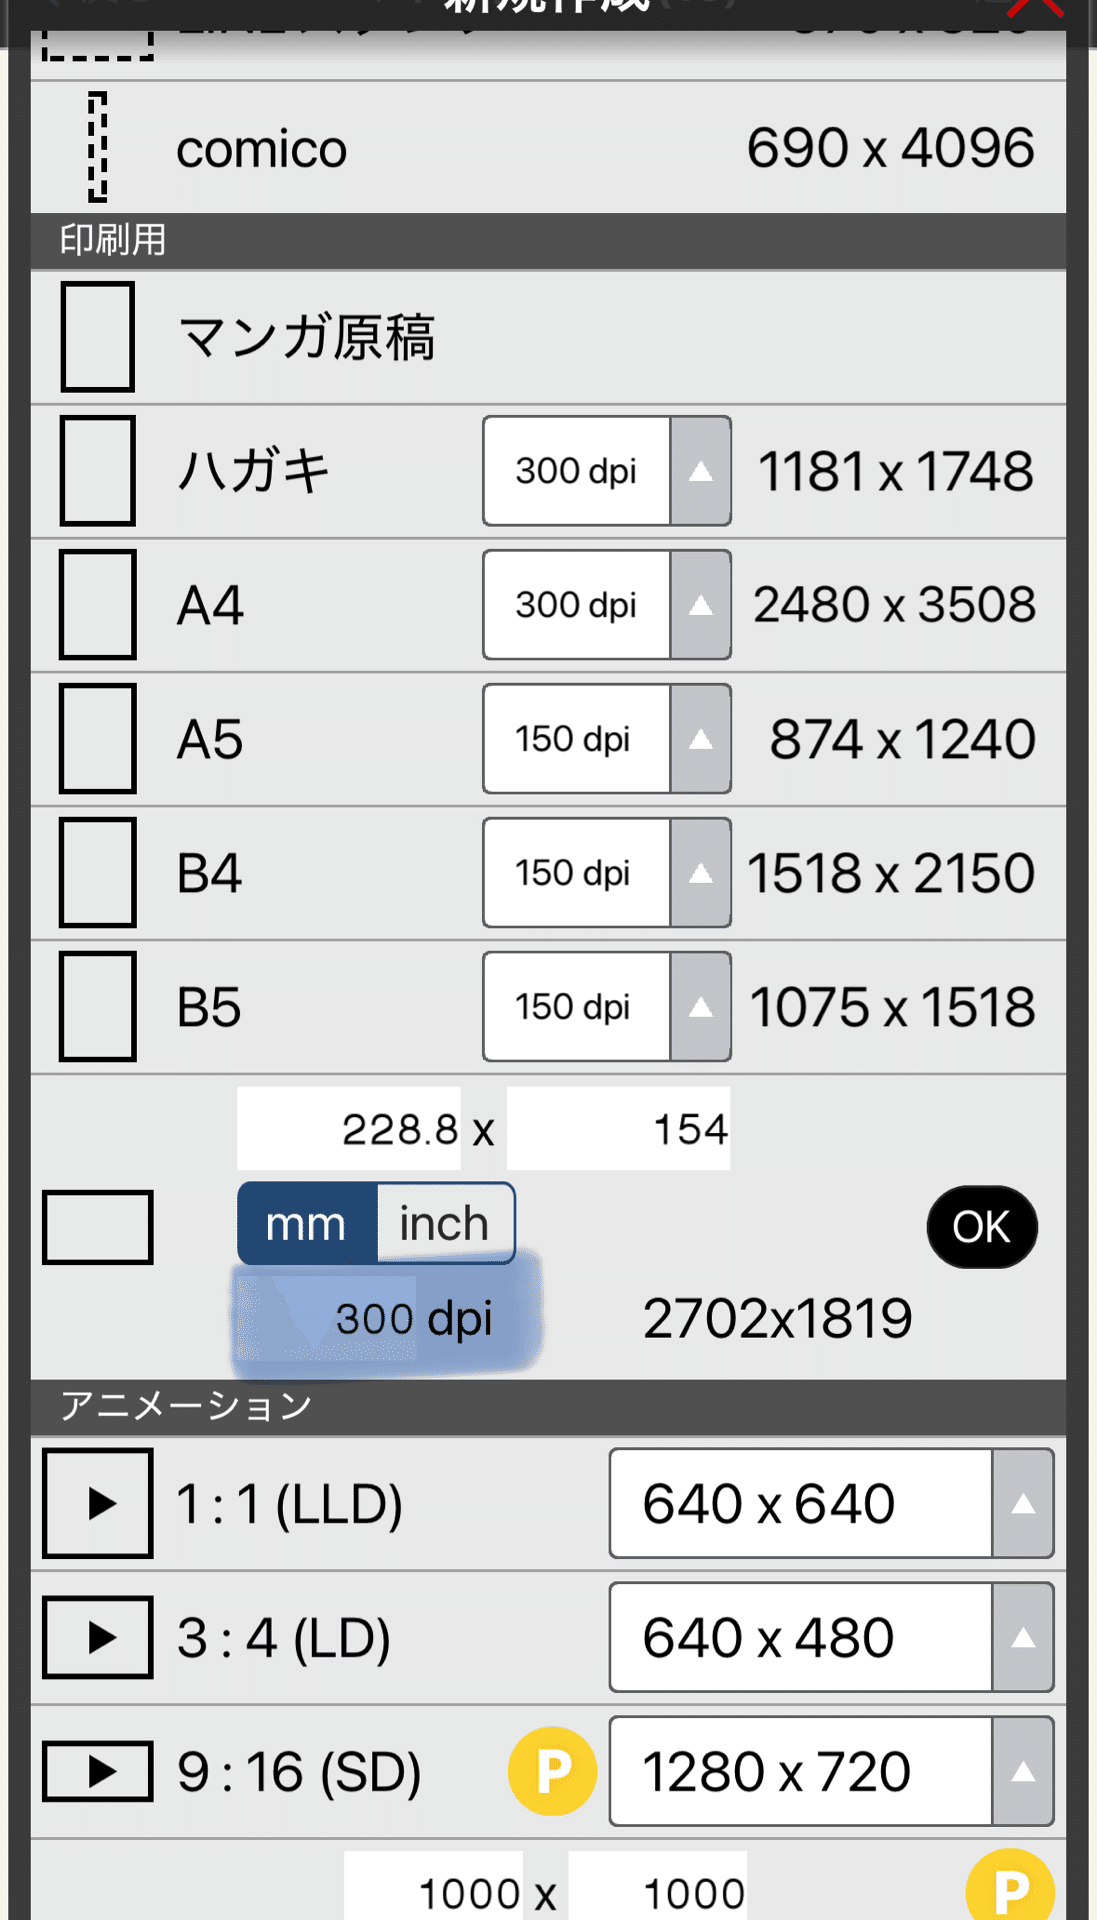Image resolution: width=1097 pixels, height=1920 pixels.
Task: Tap the 1:1 (LLD) animation play icon
Action: click(x=98, y=1503)
